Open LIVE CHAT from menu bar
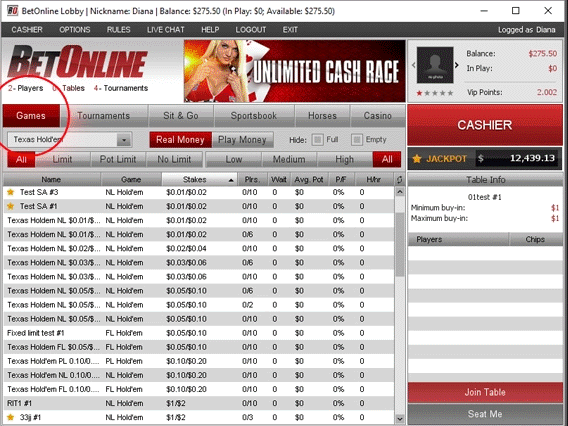568x426 pixels. click(x=166, y=30)
